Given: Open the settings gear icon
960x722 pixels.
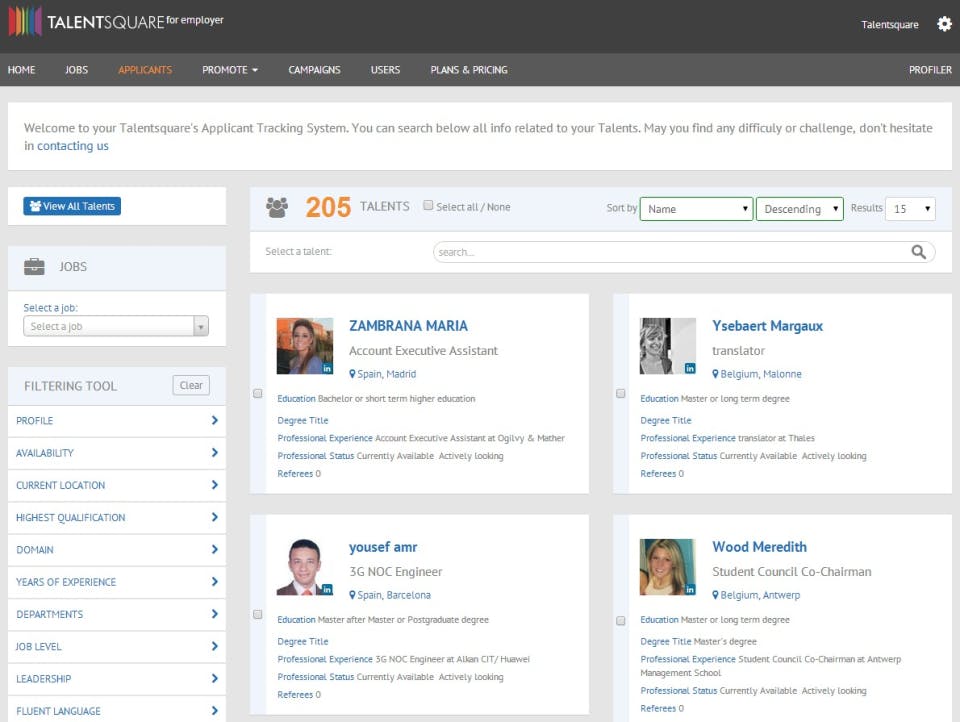Looking at the screenshot, I should [x=944, y=24].
